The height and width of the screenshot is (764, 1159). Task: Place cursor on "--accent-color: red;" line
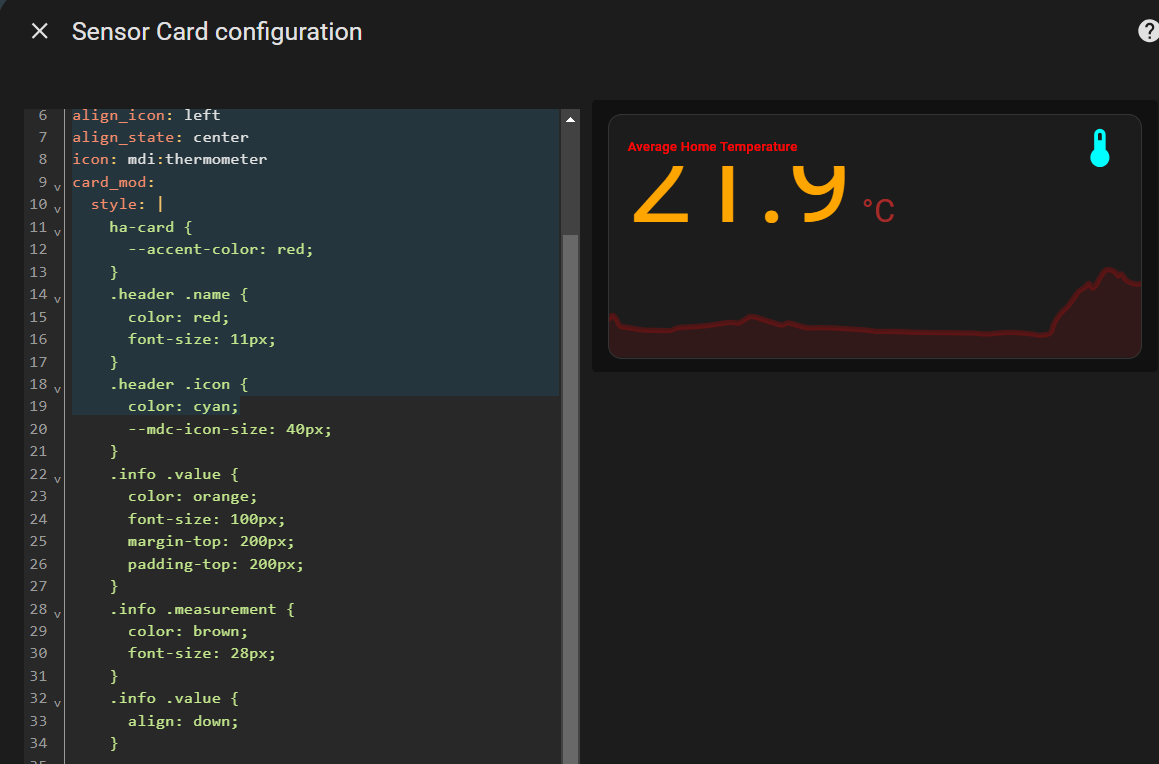[229, 249]
